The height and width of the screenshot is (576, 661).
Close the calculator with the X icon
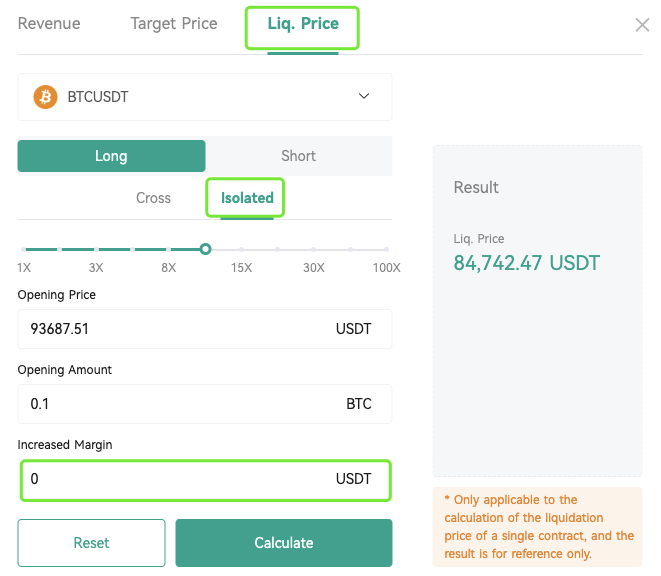(x=642, y=25)
